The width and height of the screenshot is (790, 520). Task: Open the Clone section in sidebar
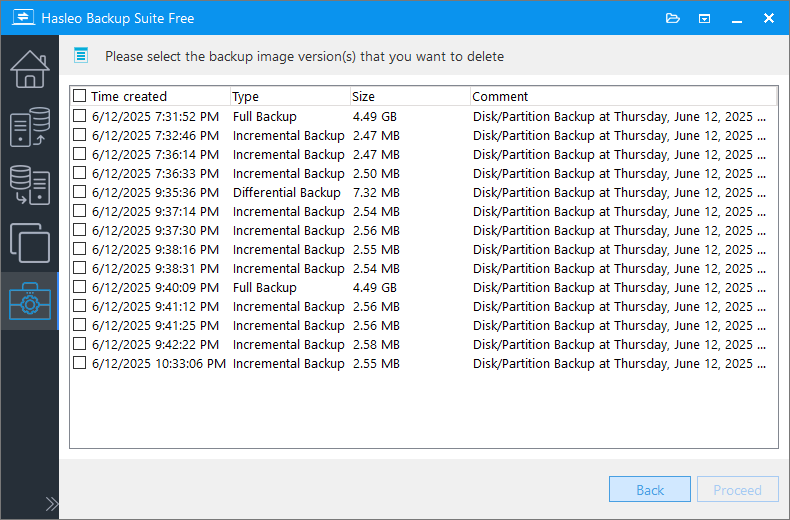[x=30, y=243]
